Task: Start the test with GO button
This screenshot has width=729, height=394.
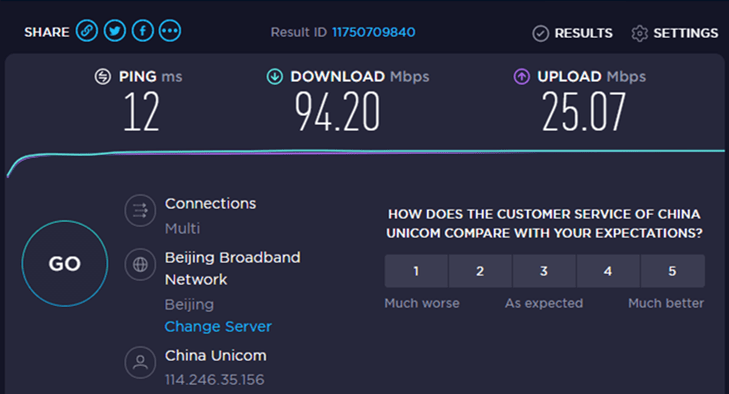Action: click(65, 263)
